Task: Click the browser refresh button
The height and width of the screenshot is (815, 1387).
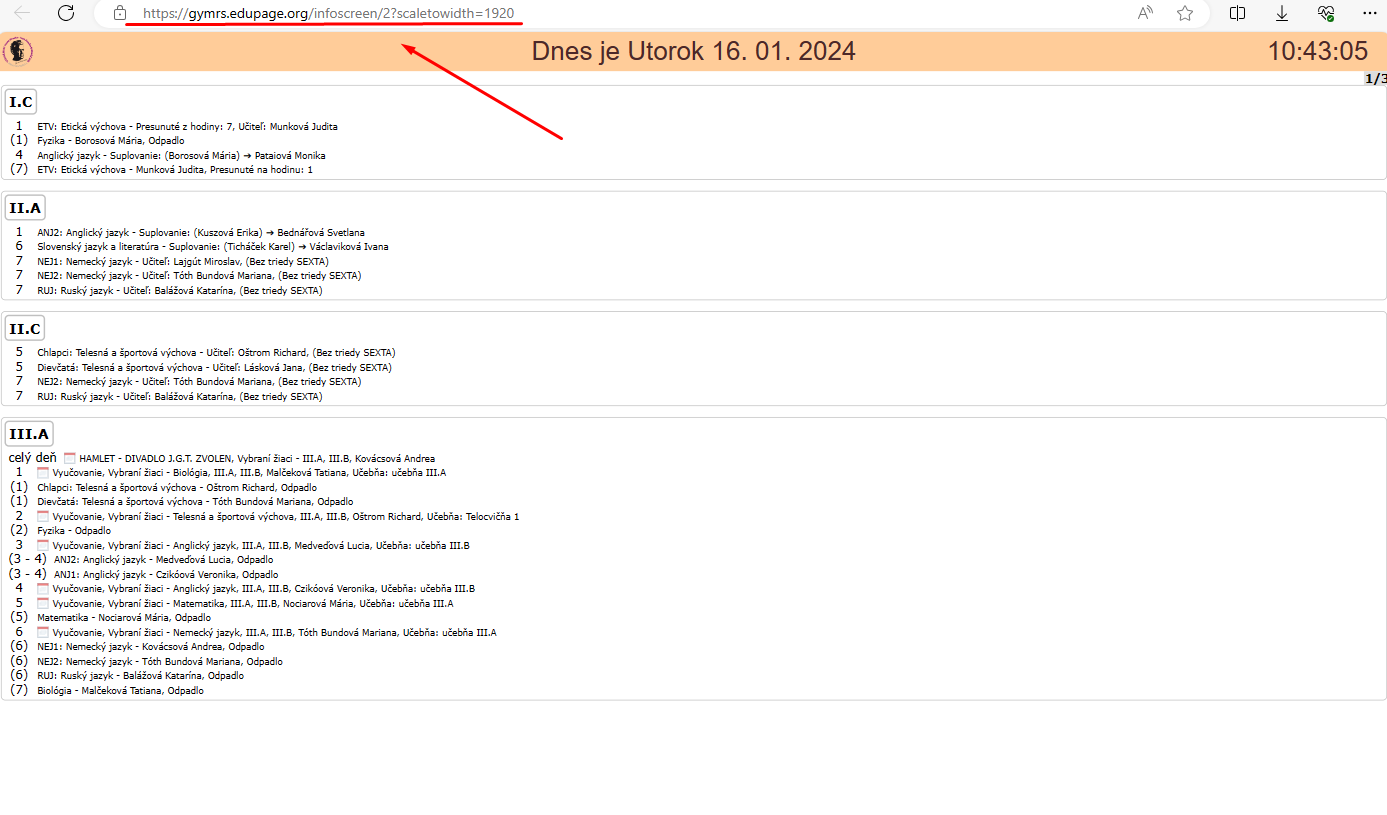Action: pyautogui.click(x=66, y=13)
